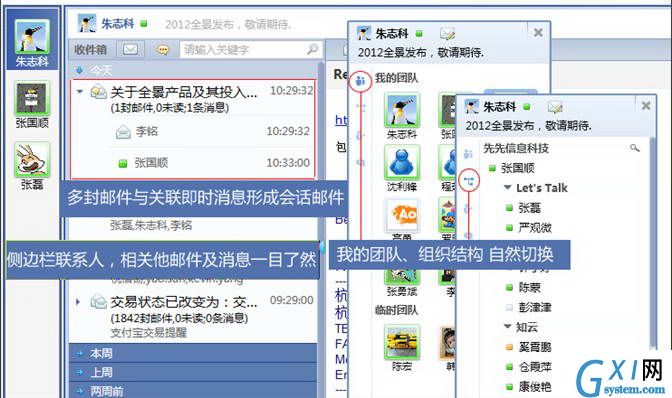Select 严观微 in the organization tree
The width and height of the screenshot is (672, 398).
(535, 227)
